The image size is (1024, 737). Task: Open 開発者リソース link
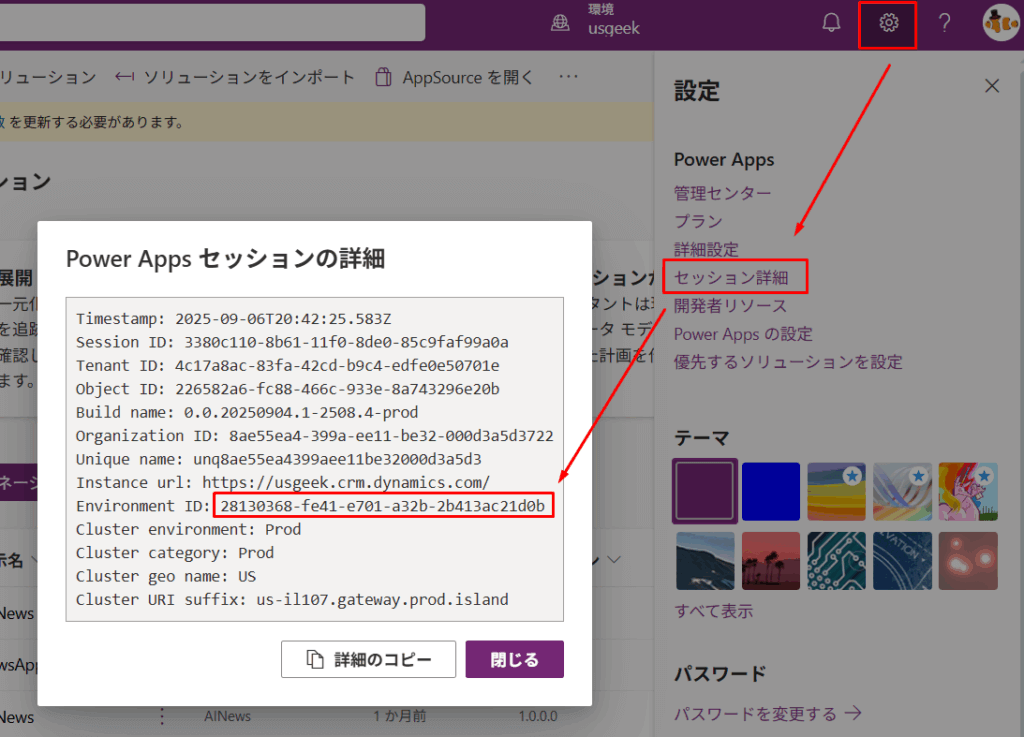[x=730, y=305]
